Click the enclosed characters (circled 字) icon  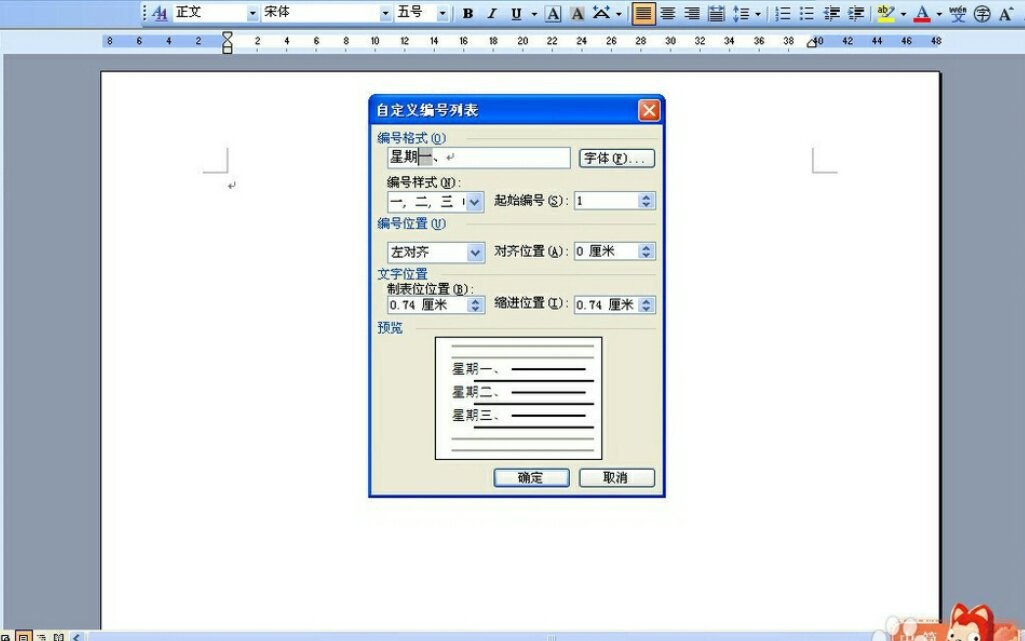tap(982, 13)
